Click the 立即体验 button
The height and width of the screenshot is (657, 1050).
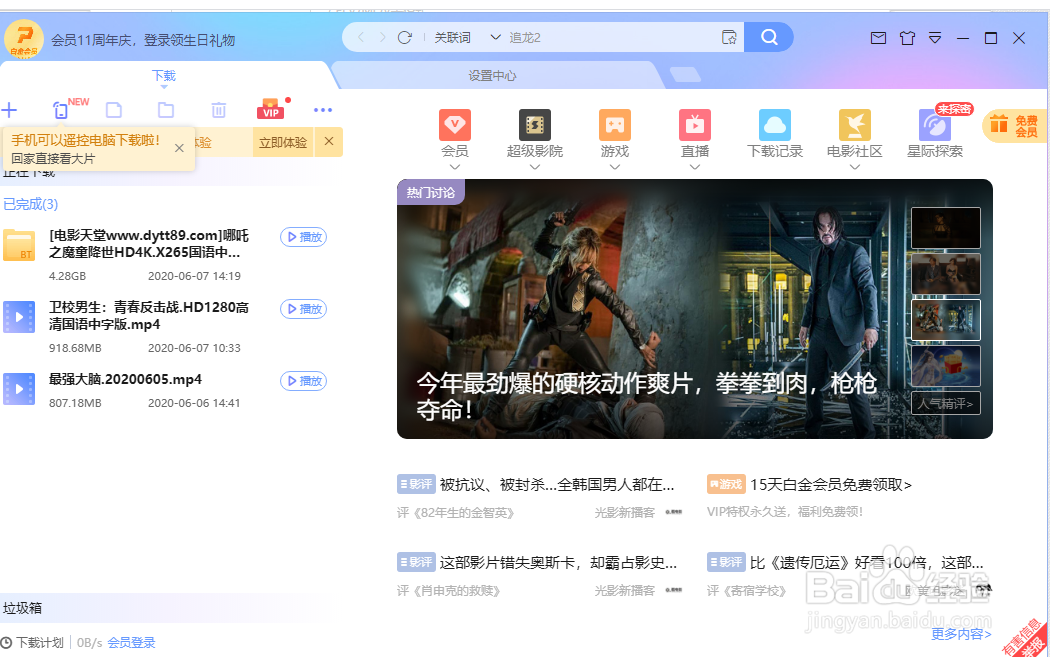point(283,143)
